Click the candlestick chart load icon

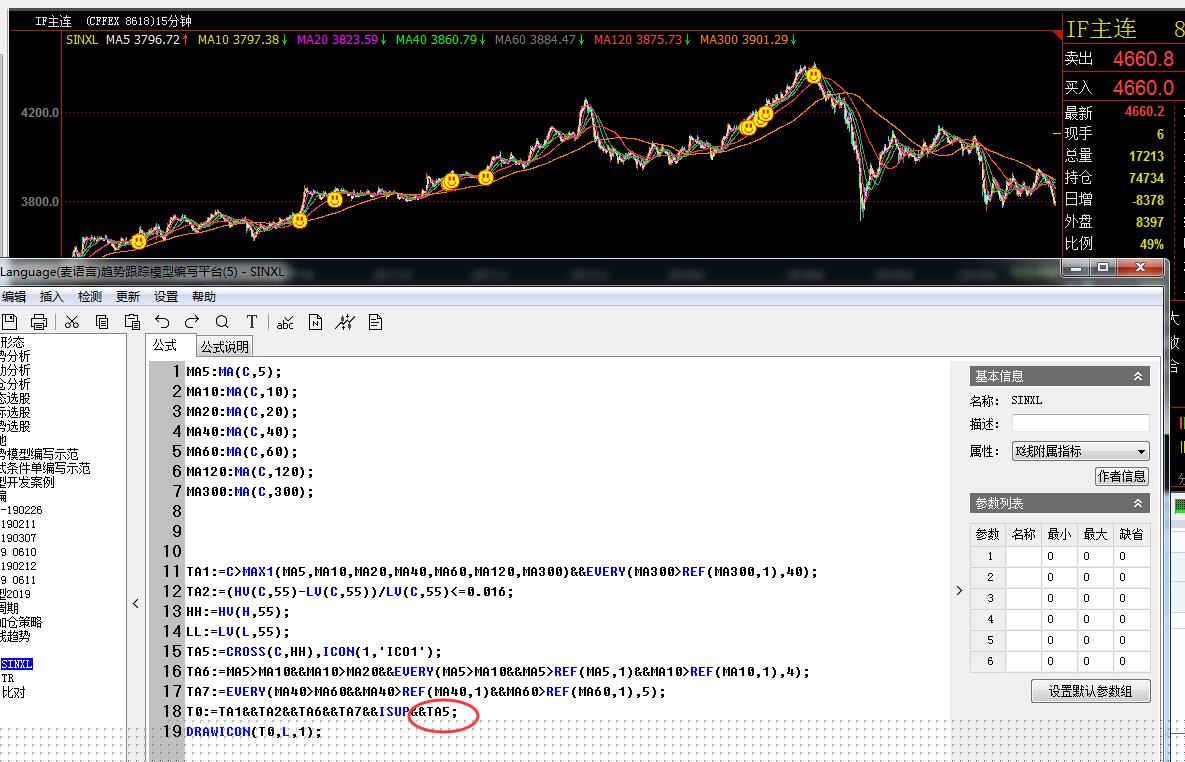[x=345, y=322]
